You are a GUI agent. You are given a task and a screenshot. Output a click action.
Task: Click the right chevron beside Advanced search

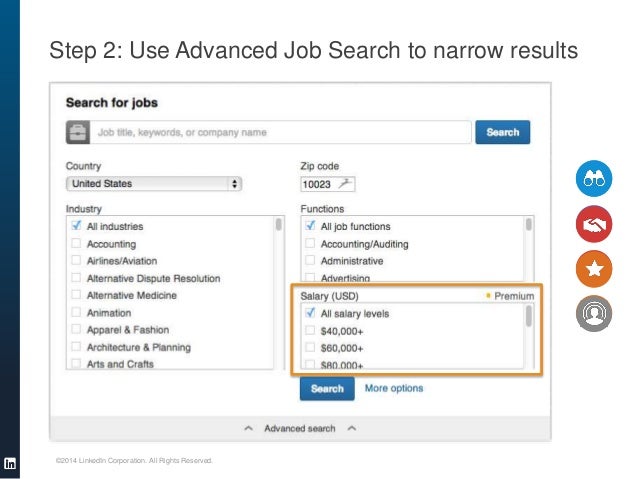coord(351,429)
